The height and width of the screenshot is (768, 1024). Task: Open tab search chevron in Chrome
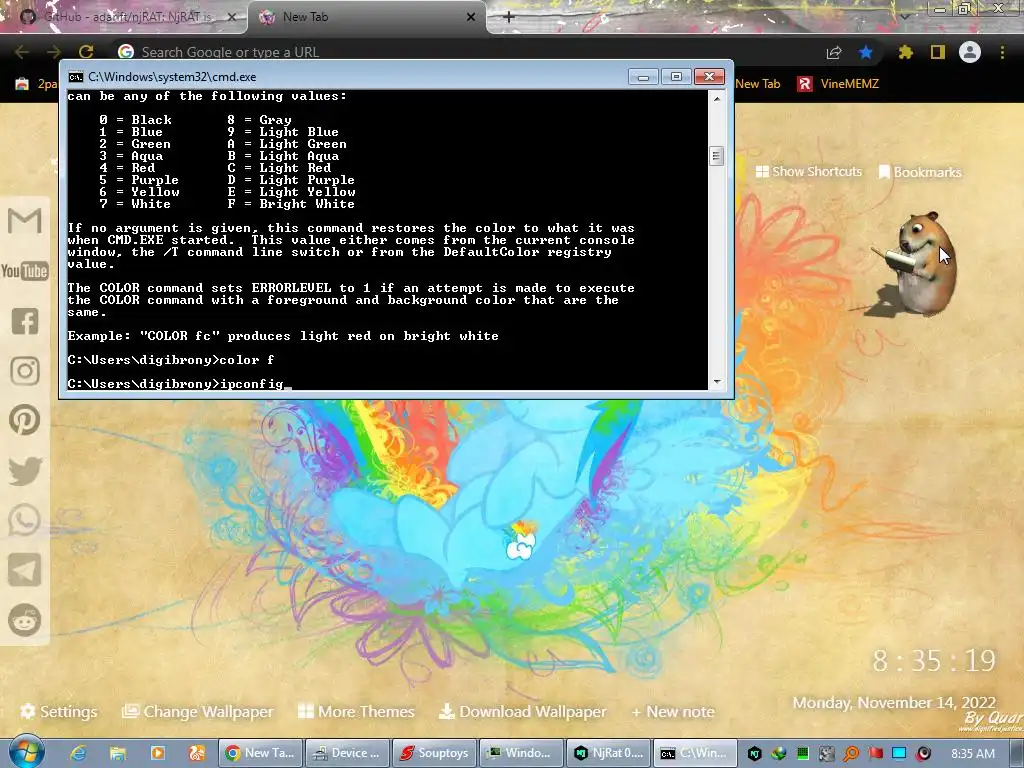[x=904, y=16]
